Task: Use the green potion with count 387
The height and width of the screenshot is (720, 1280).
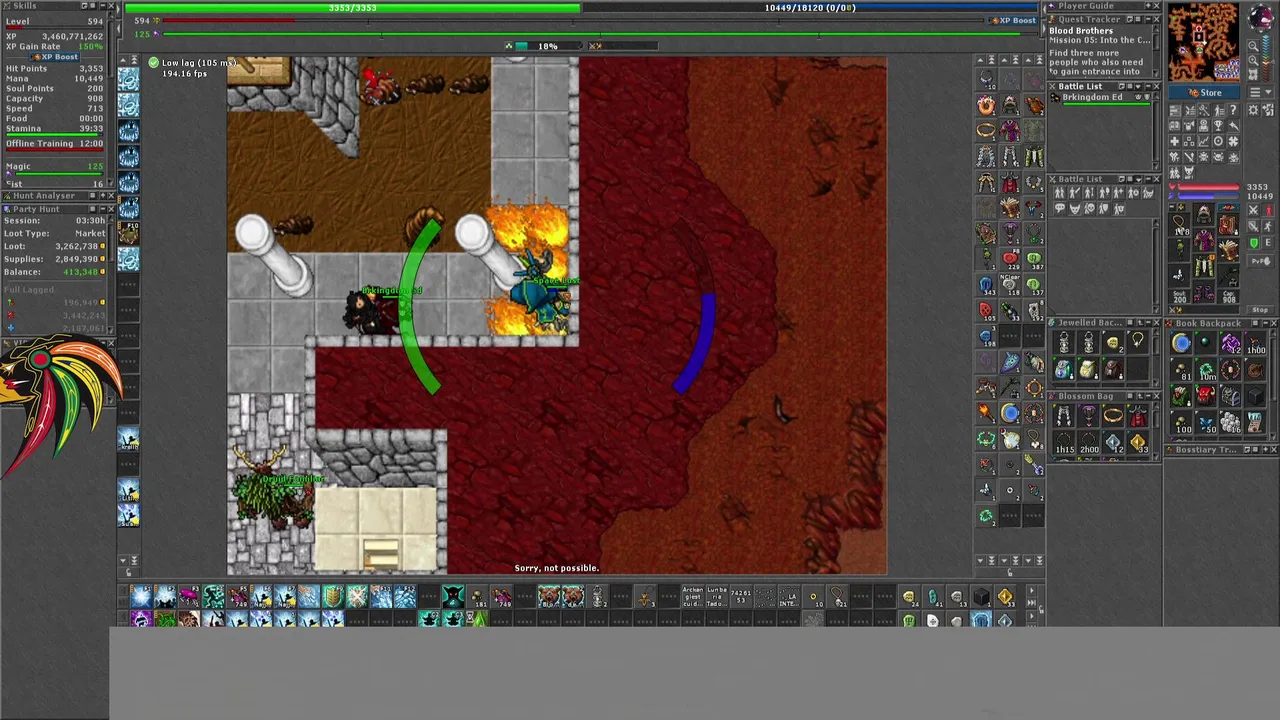Action: 1033,258
